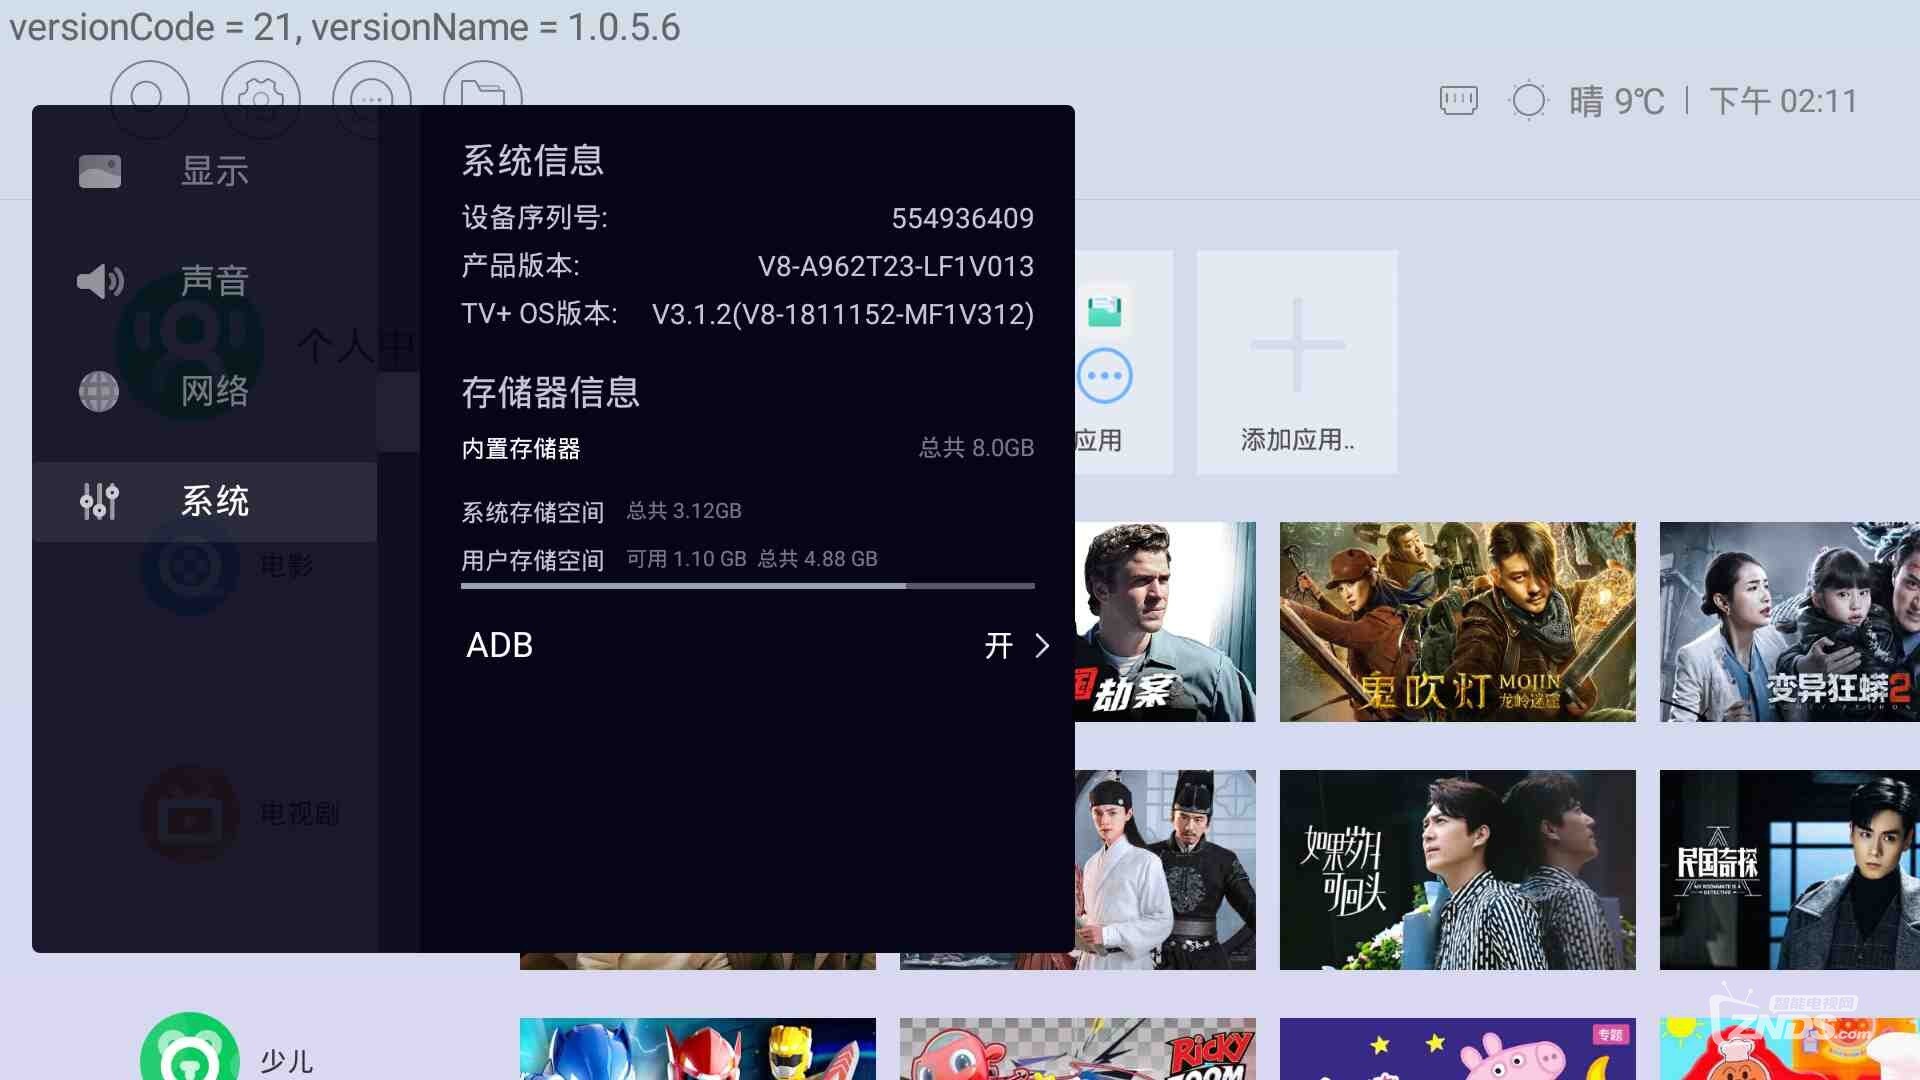Screen dimensions: 1920x1080
Task: Open the Peppa Pig cartoon thumbnail
Action: click(x=1458, y=1049)
